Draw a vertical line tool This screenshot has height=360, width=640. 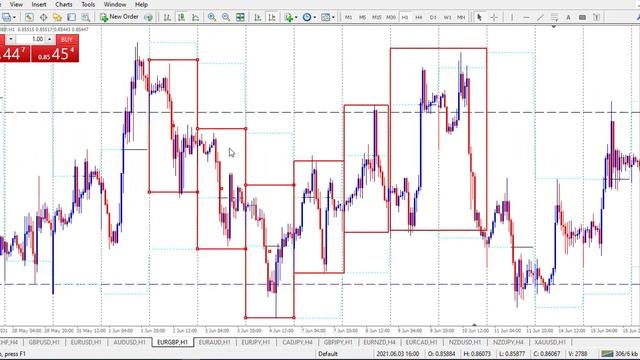tap(512, 17)
